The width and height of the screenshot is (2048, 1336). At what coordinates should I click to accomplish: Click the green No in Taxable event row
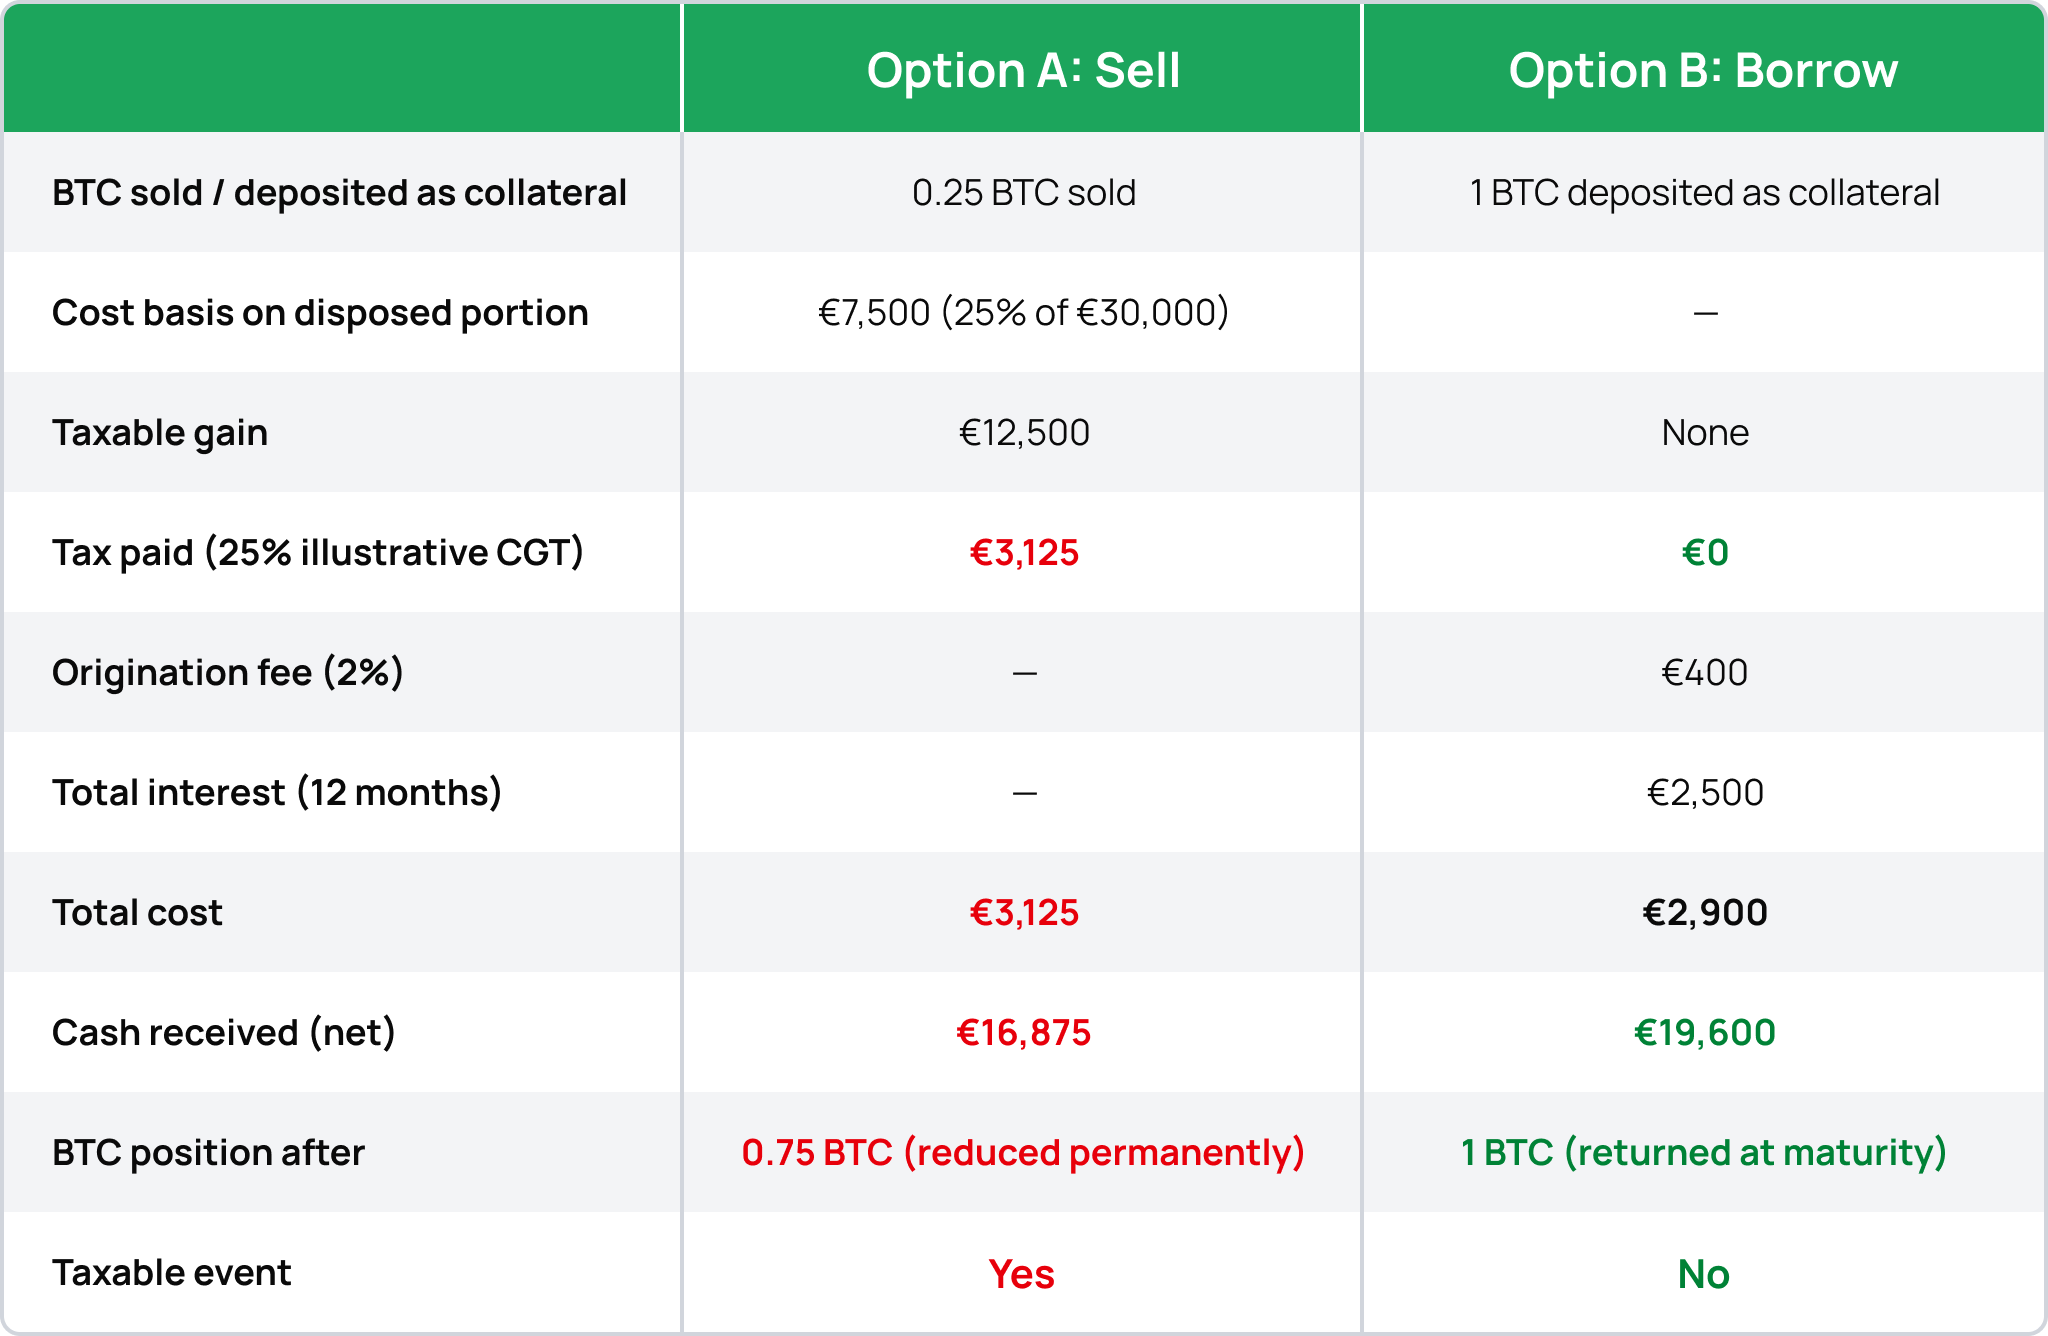pos(1703,1274)
